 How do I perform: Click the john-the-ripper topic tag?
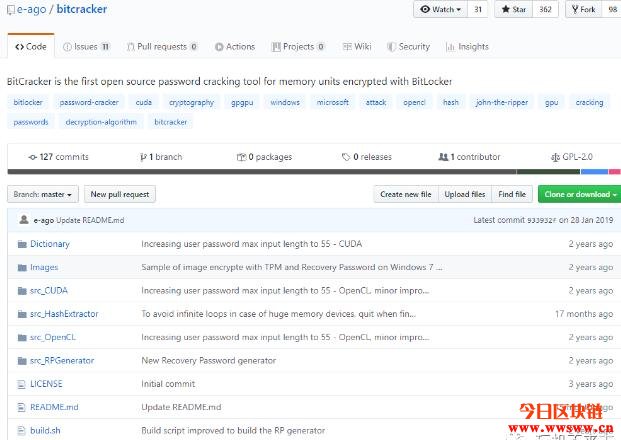[x=502, y=103]
